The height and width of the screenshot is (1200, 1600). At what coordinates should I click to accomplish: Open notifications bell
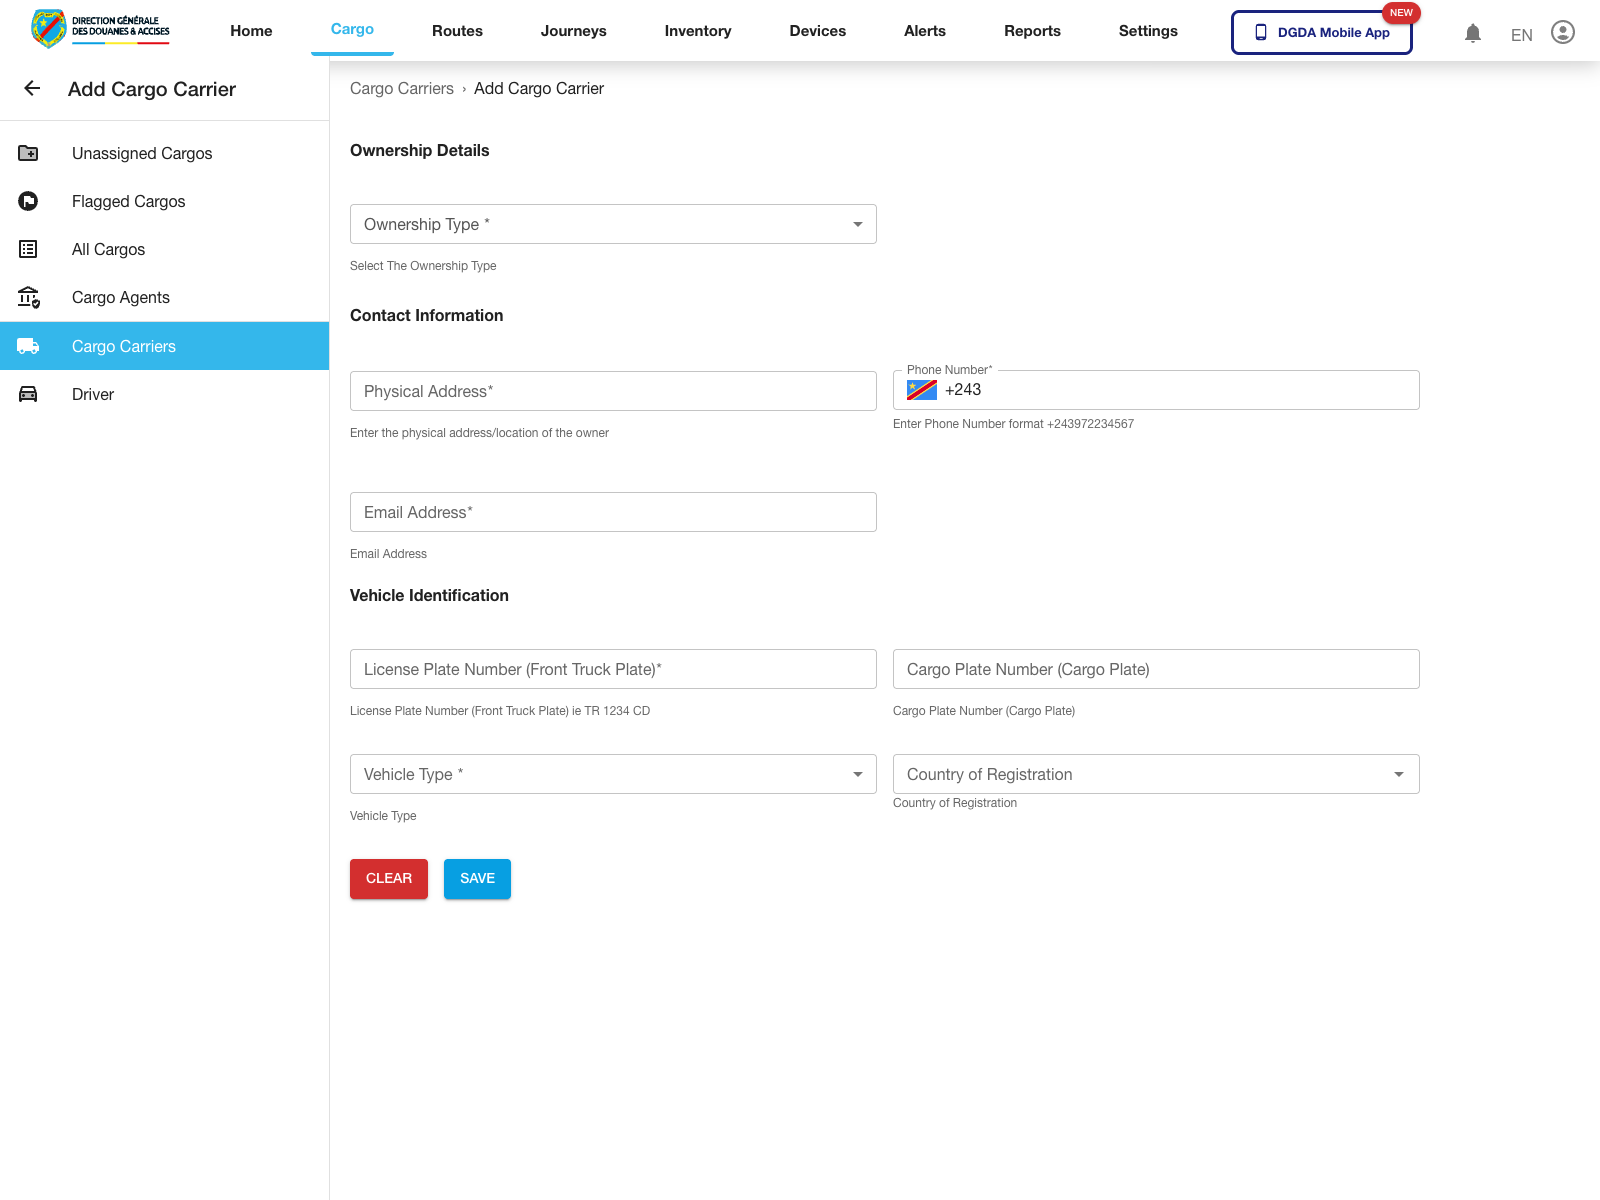(1472, 33)
